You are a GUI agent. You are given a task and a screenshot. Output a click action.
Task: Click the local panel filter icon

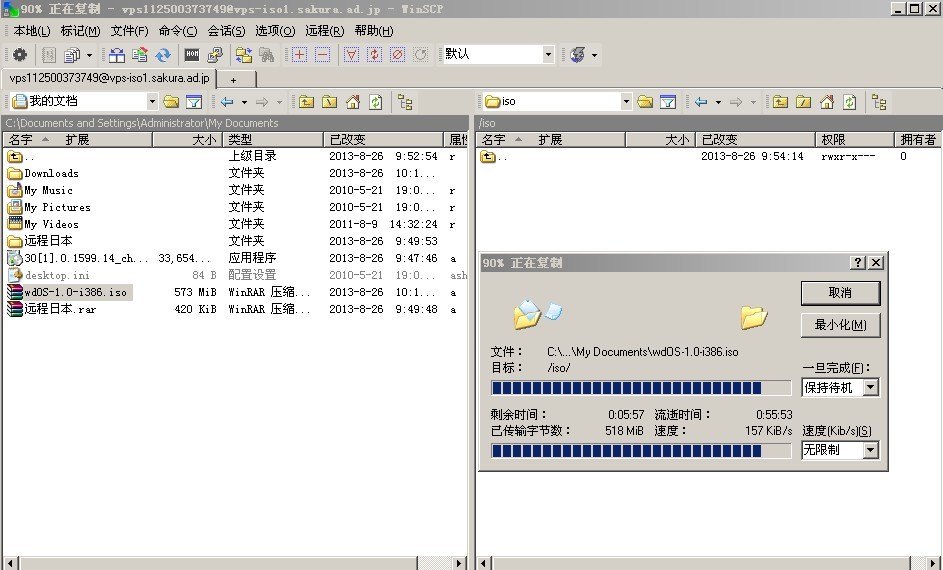click(194, 102)
